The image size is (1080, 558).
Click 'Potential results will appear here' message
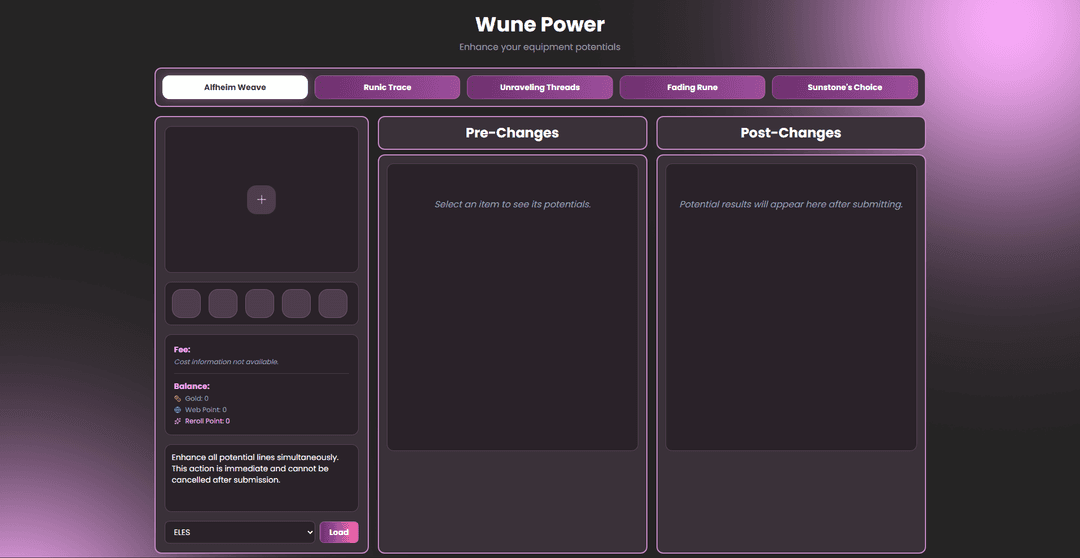tap(791, 205)
